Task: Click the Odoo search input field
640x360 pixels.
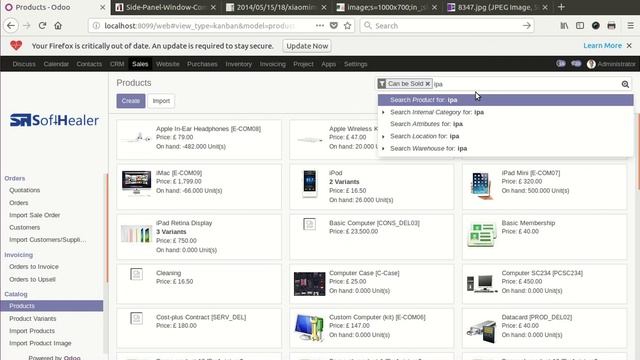Action: 526,84
